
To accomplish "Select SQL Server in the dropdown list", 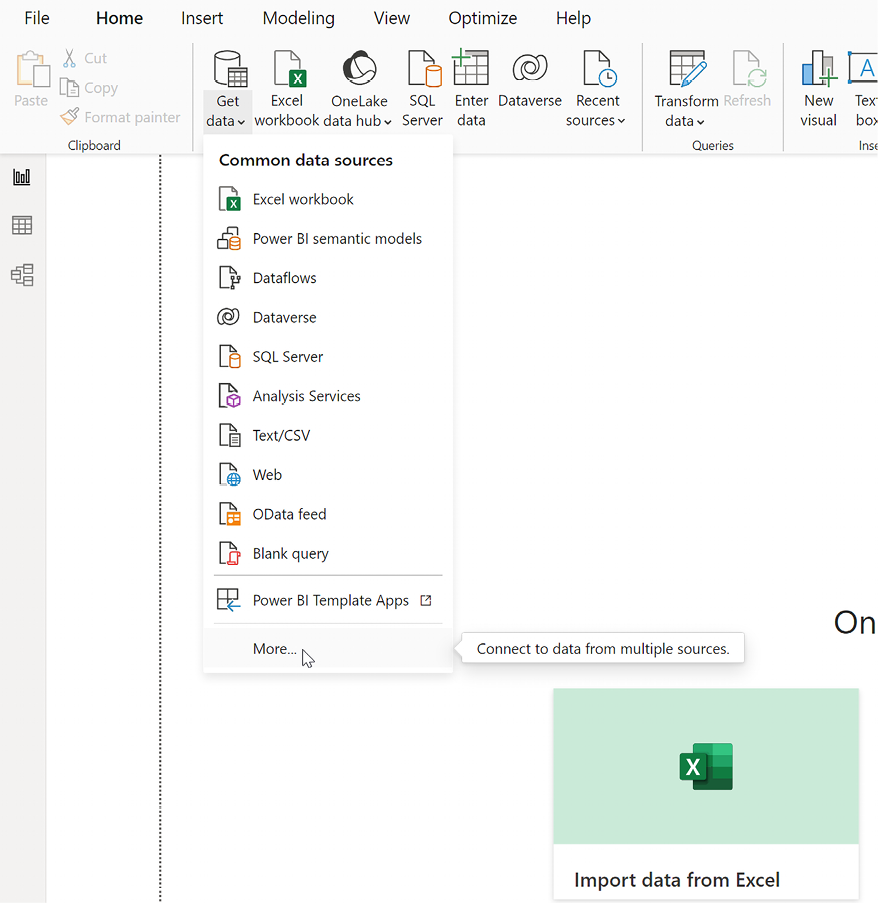I will (x=328, y=356).
